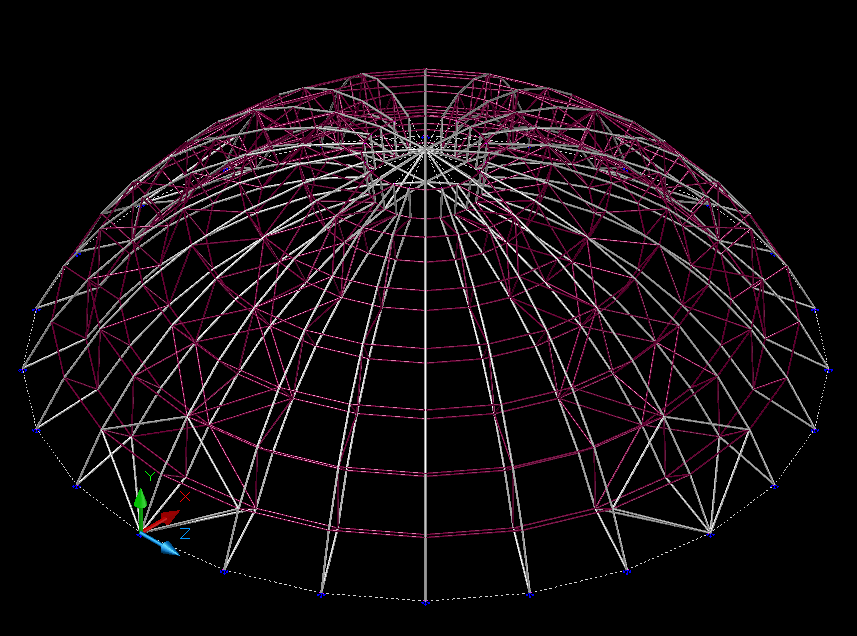Select the bottom-most support node of the dome
The image size is (857, 636).
pos(425,603)
